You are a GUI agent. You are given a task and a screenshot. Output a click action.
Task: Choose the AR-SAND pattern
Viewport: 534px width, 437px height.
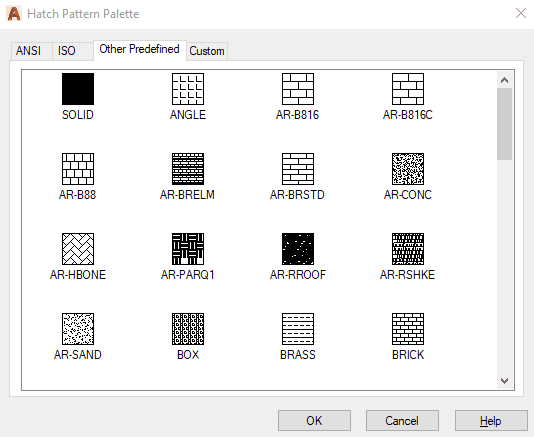pos(78,329)
